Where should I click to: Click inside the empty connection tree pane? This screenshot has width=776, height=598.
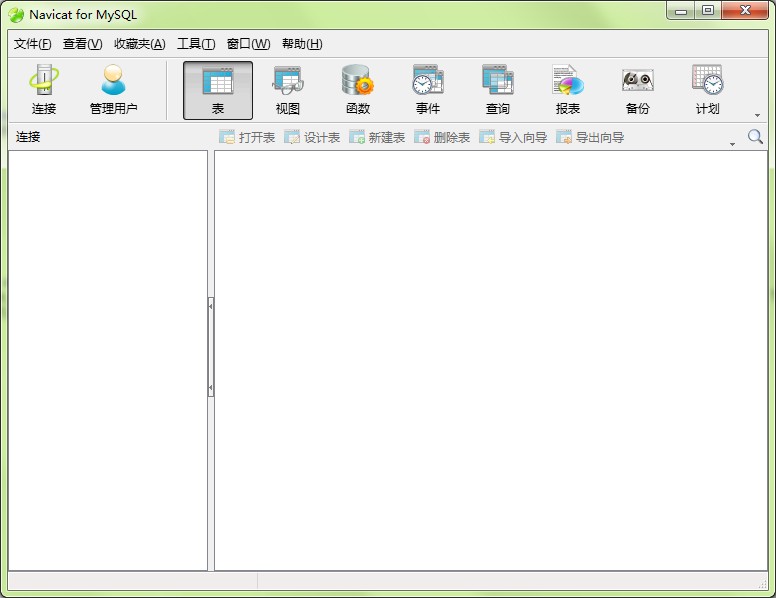[x=108, y=360]
